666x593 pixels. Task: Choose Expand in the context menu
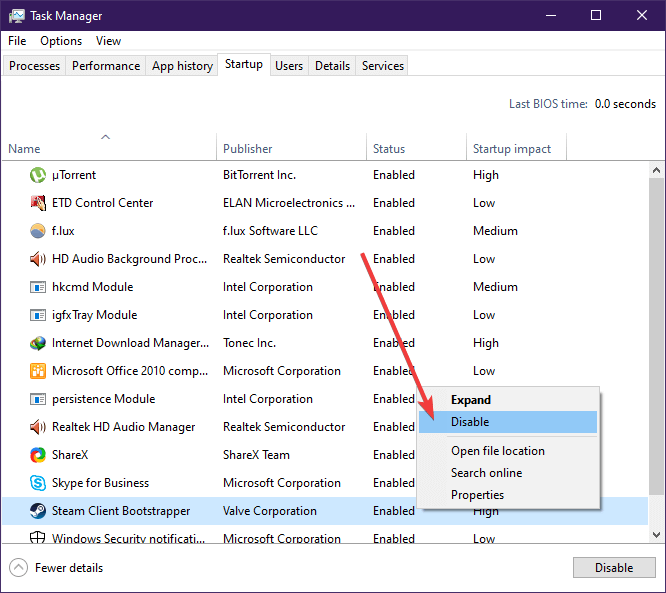click(x=470, y=400)
